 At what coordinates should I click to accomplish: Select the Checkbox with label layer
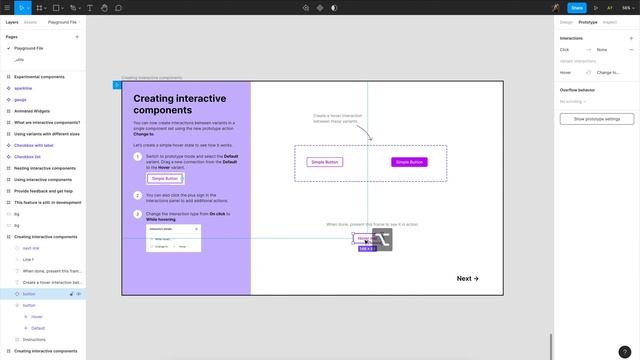point(33,145)
